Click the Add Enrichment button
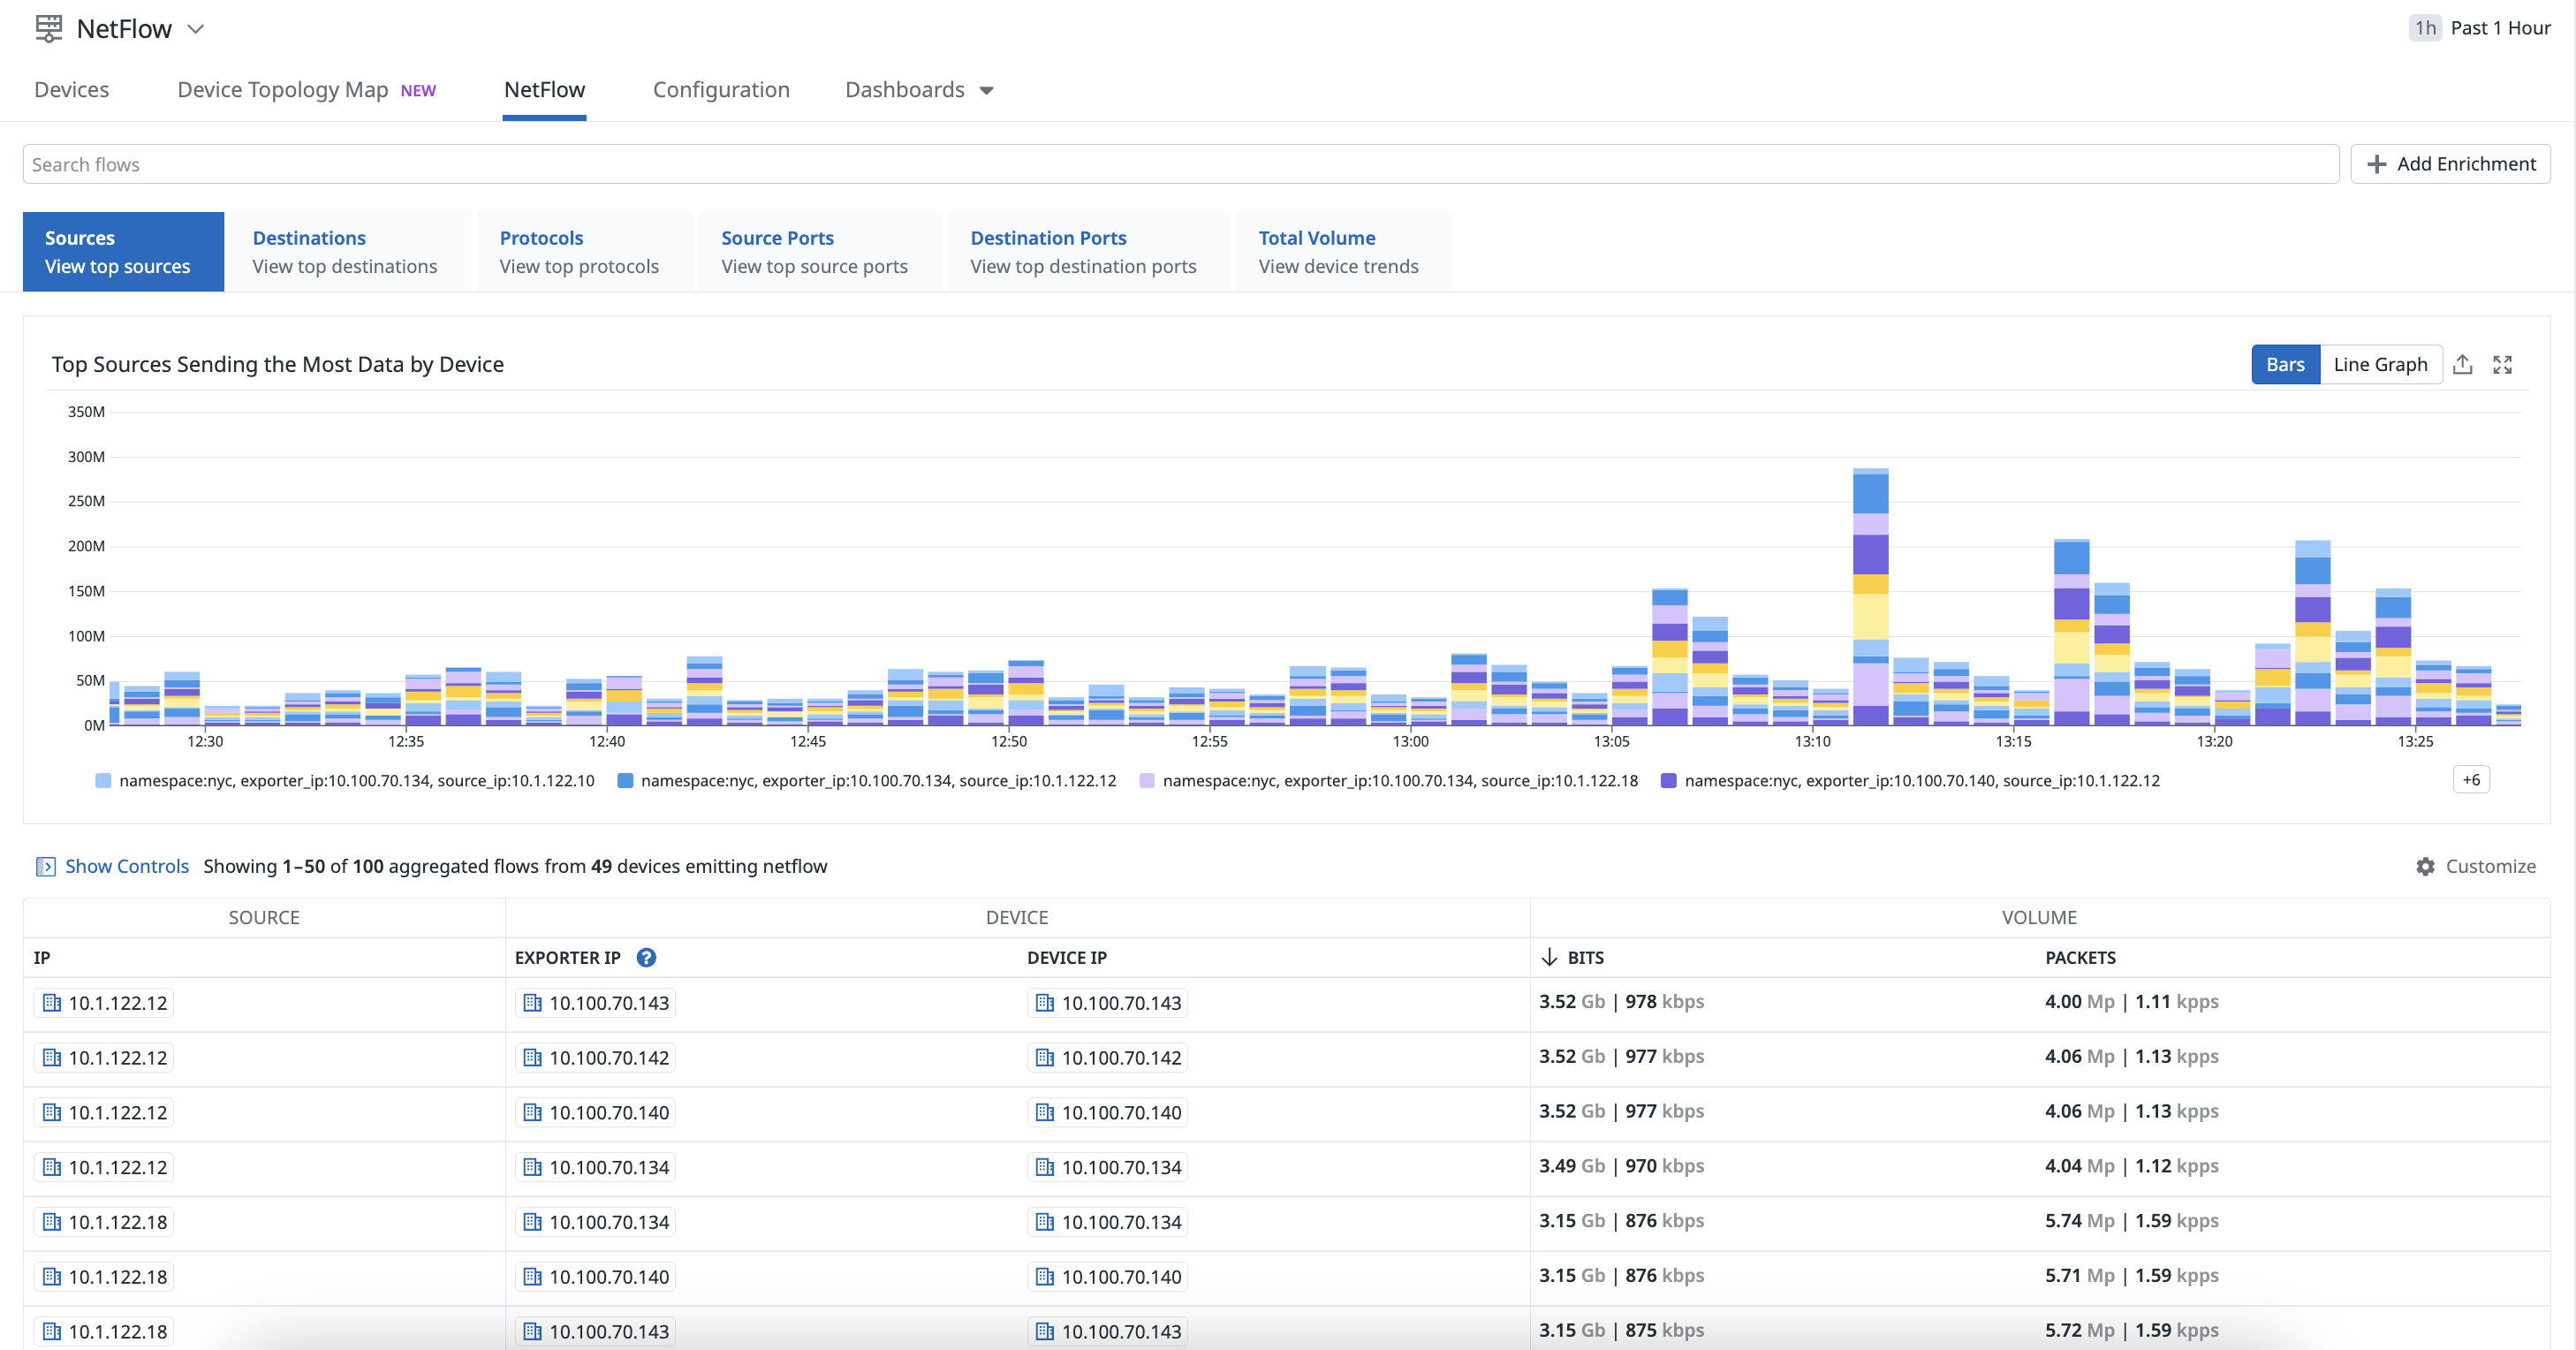 point(2450,163)
